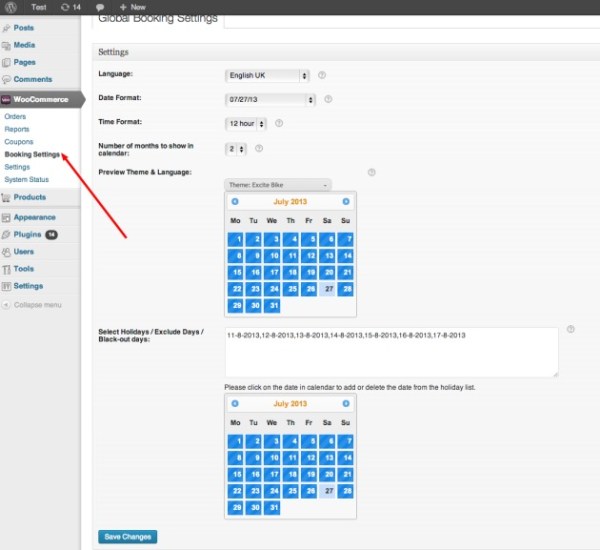
Task: Collapse the sidebar menu
Action: click(x=37, y=305)
